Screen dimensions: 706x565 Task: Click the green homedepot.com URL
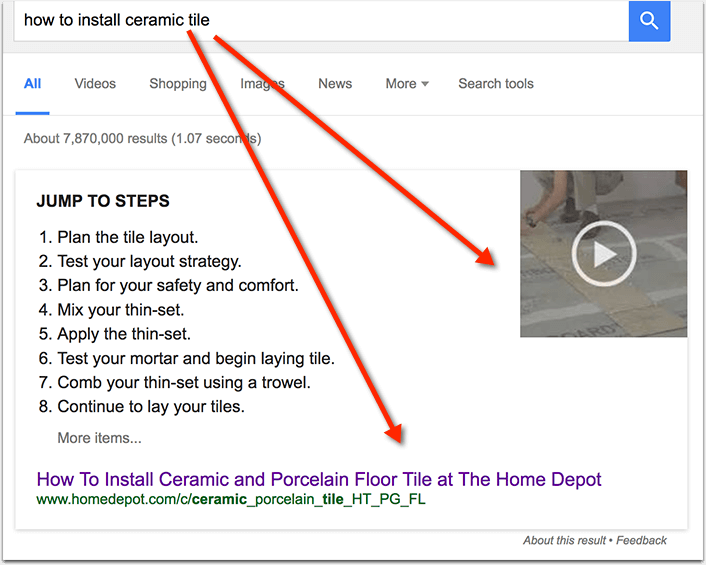(231, 499)
